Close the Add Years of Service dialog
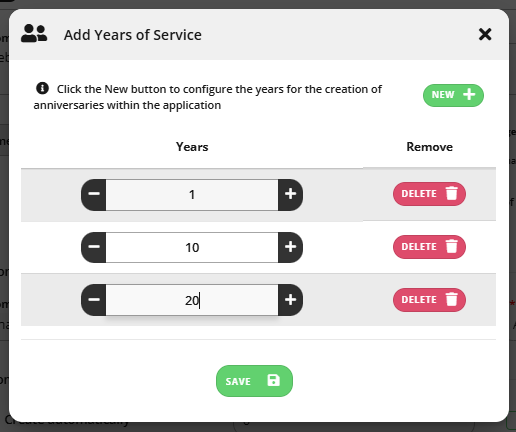 [x=485, y=34]
